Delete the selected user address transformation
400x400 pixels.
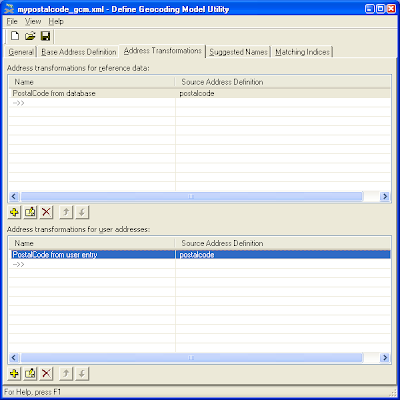46,374
